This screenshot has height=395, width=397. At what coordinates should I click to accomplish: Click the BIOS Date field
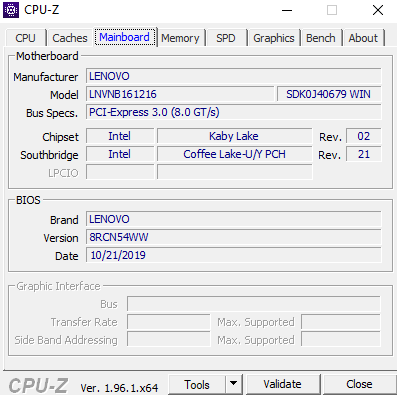pyautogui.click(x=234, y=255)
